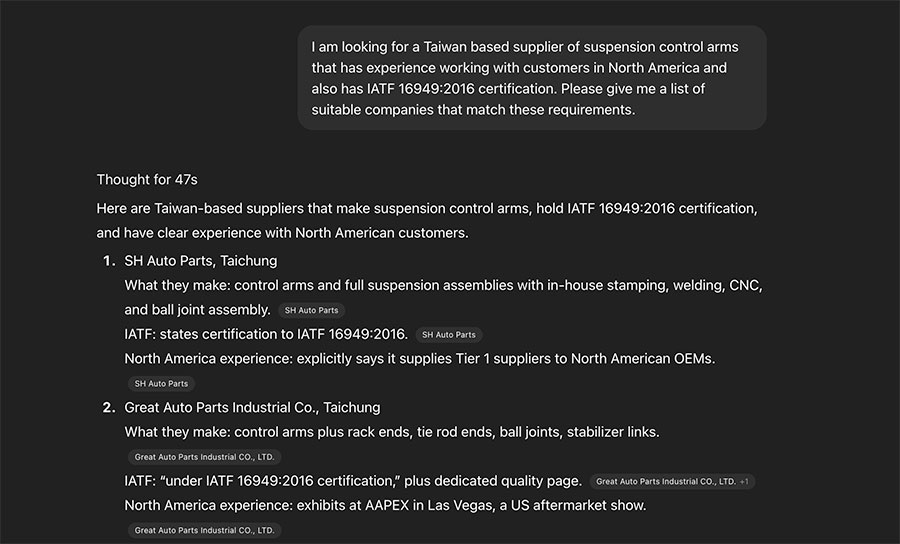Screen dimensions: 900x544
Task: Click "Great Auto Parts Industrial Co., Taichung" heading
Action: 252,408
